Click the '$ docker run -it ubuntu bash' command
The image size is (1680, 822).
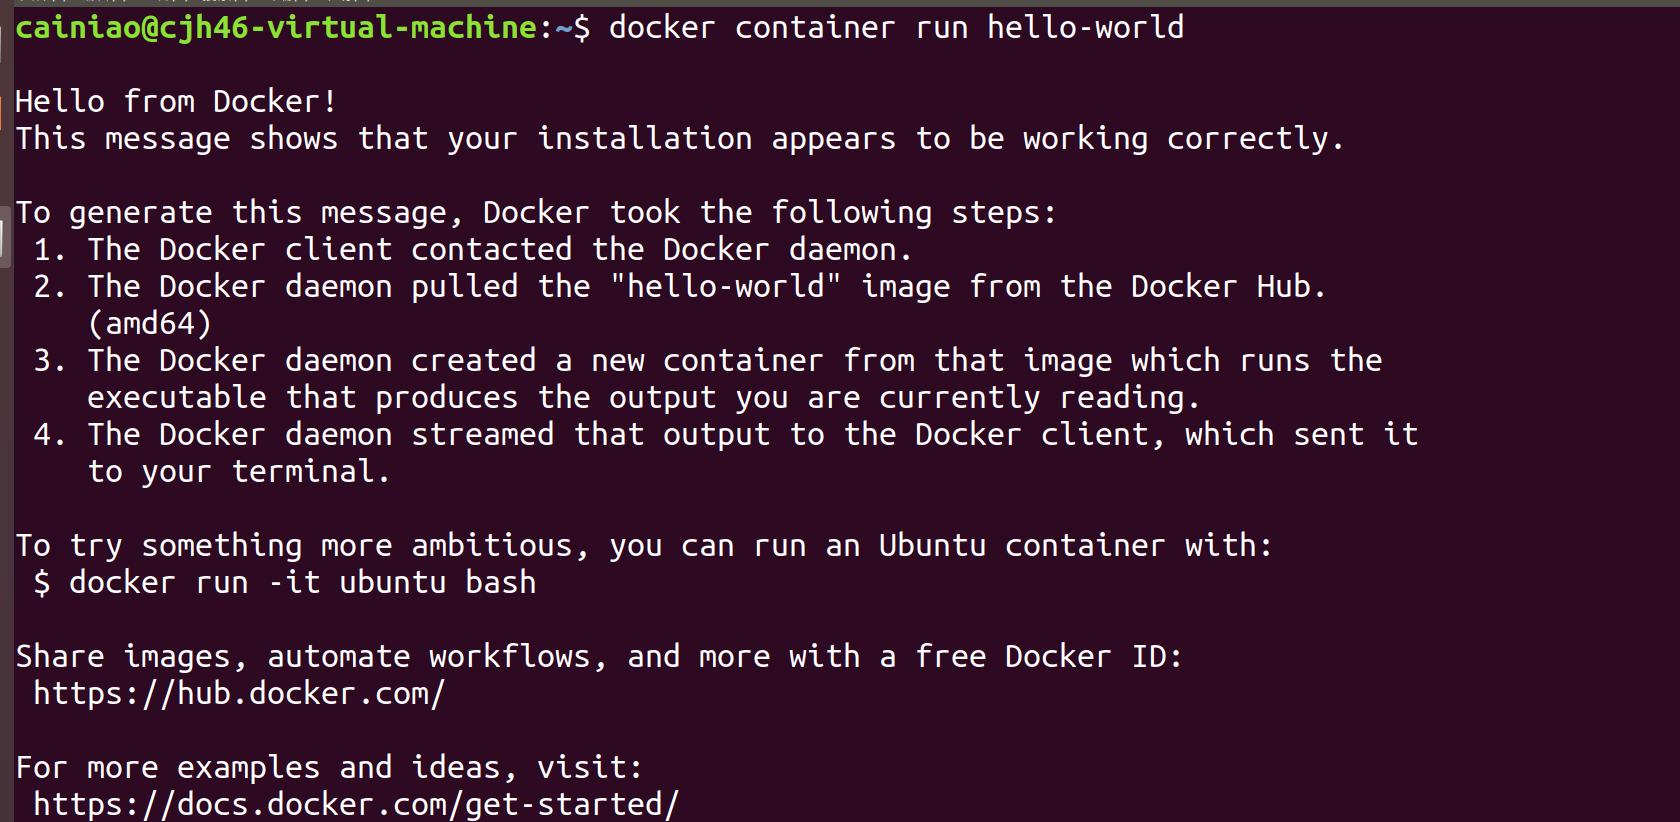pos(285,583)
